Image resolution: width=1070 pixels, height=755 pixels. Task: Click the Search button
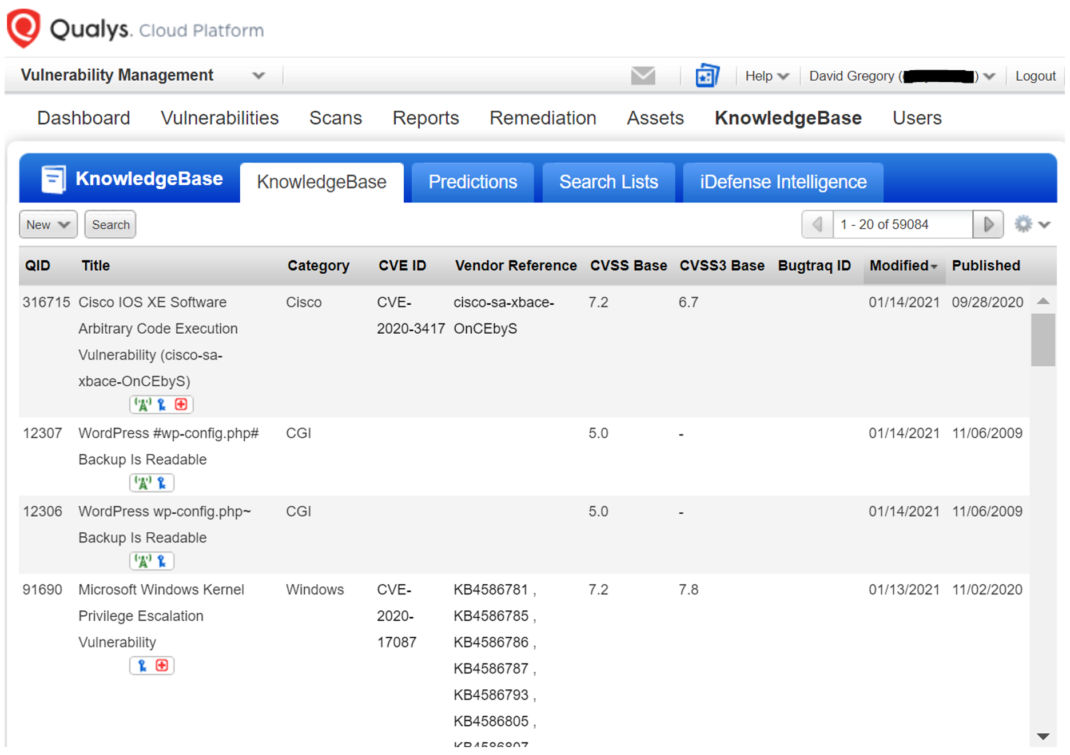point(111,225)
